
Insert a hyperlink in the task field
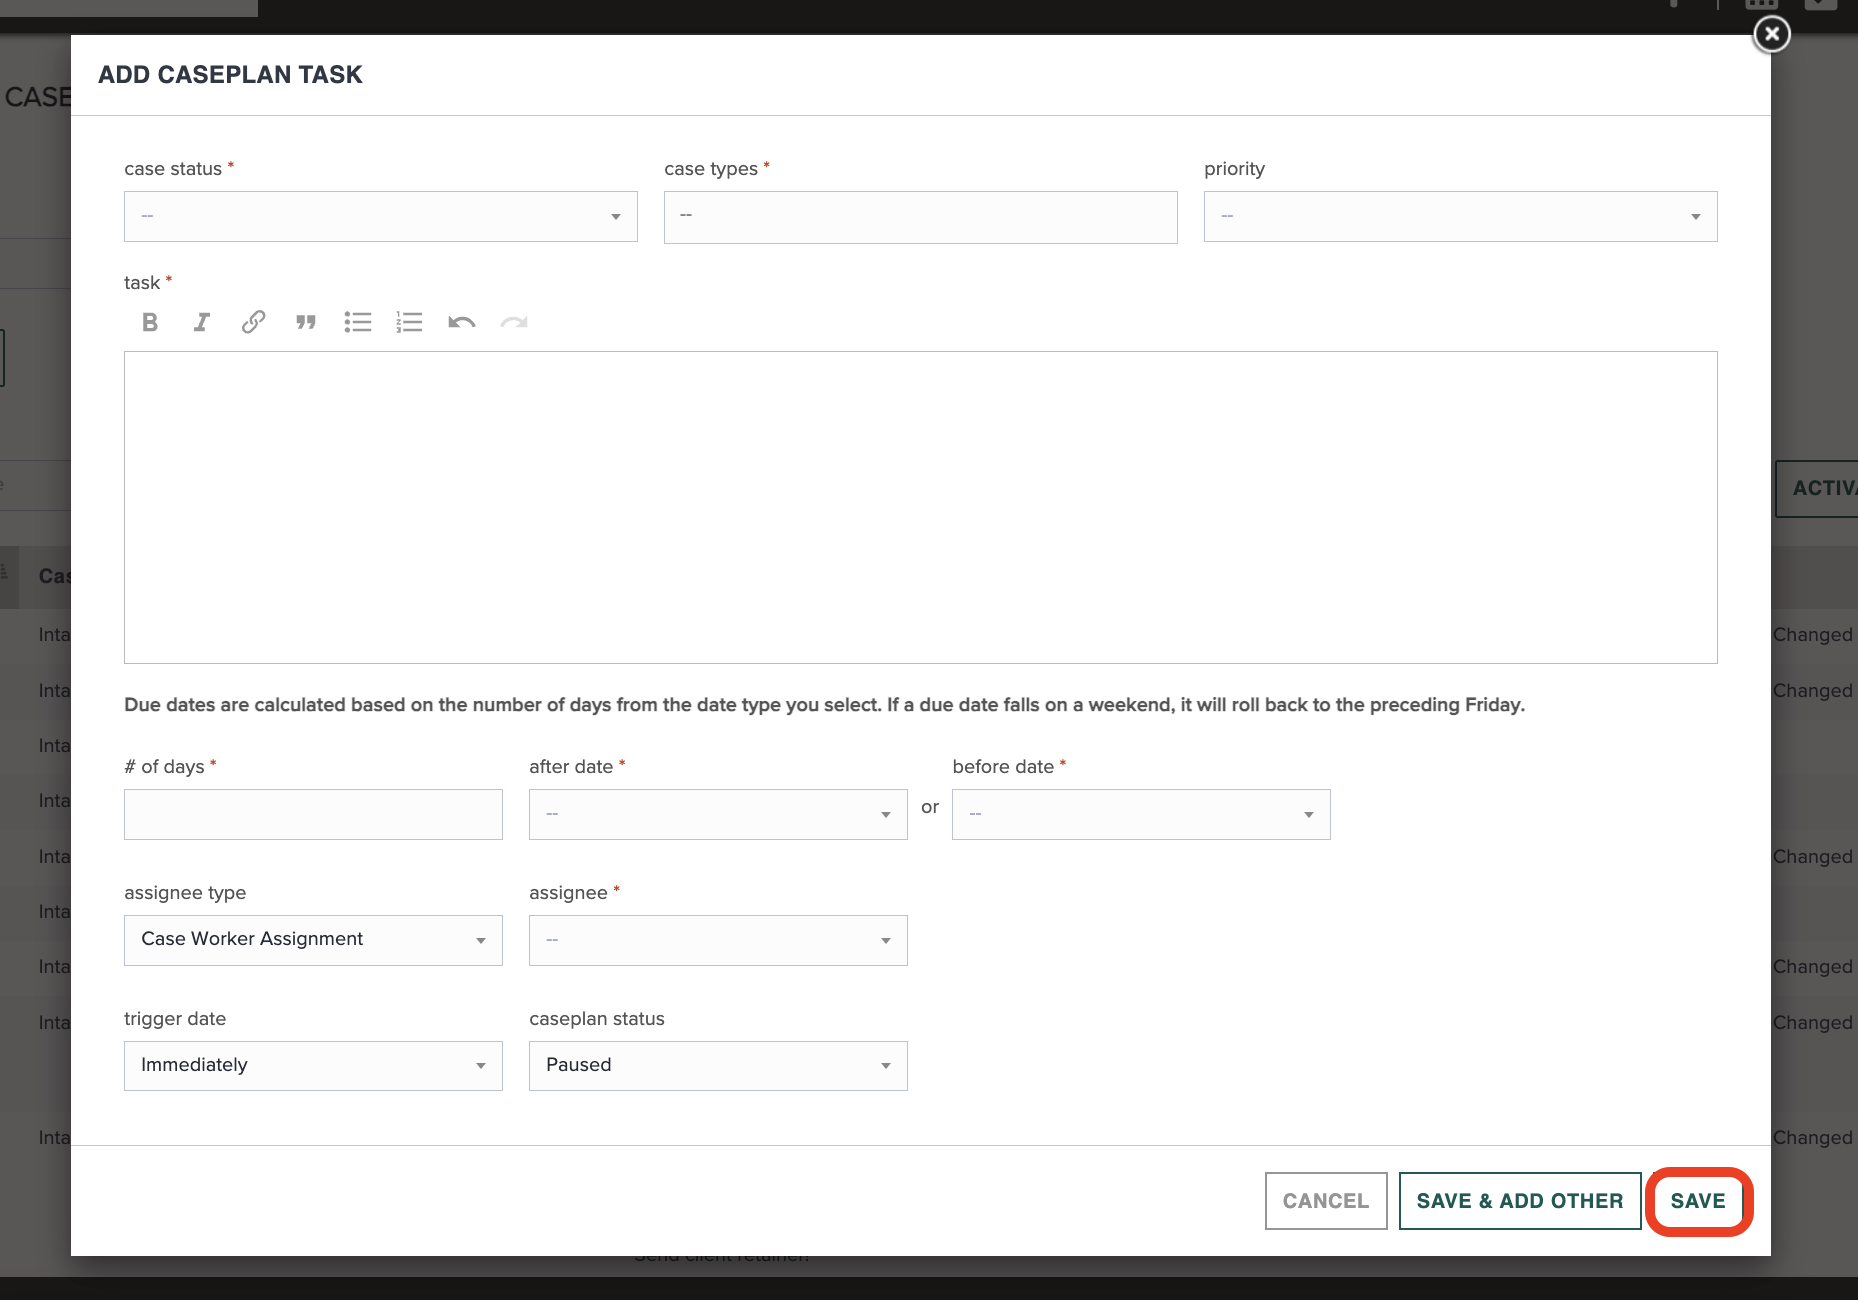coord(253,322)
